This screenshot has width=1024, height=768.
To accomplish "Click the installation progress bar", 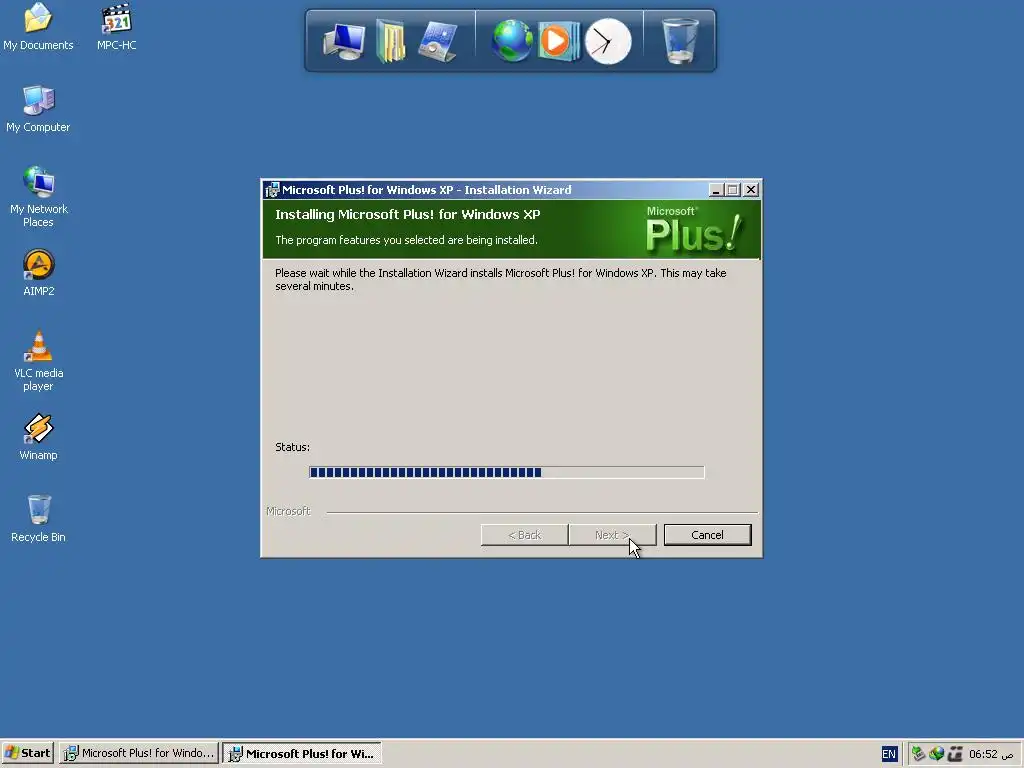I will coord(507,472).
